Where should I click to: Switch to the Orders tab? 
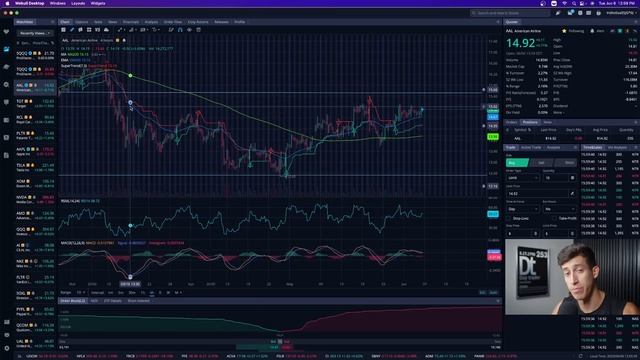tap(511, 122)
